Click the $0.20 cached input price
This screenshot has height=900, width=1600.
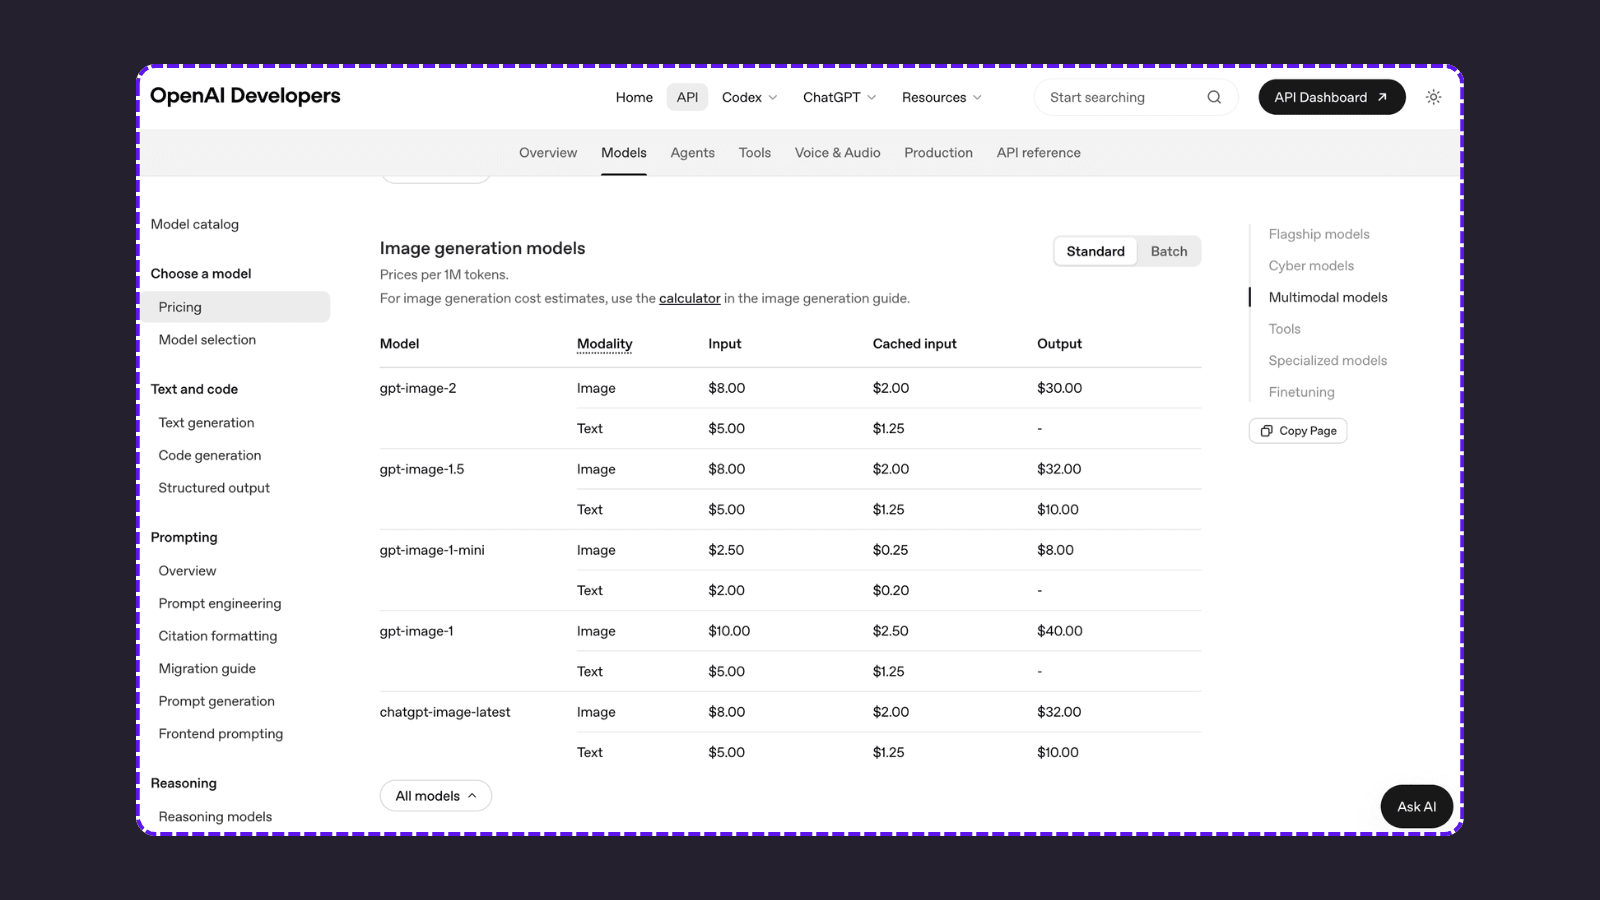(x=891, y=591)
